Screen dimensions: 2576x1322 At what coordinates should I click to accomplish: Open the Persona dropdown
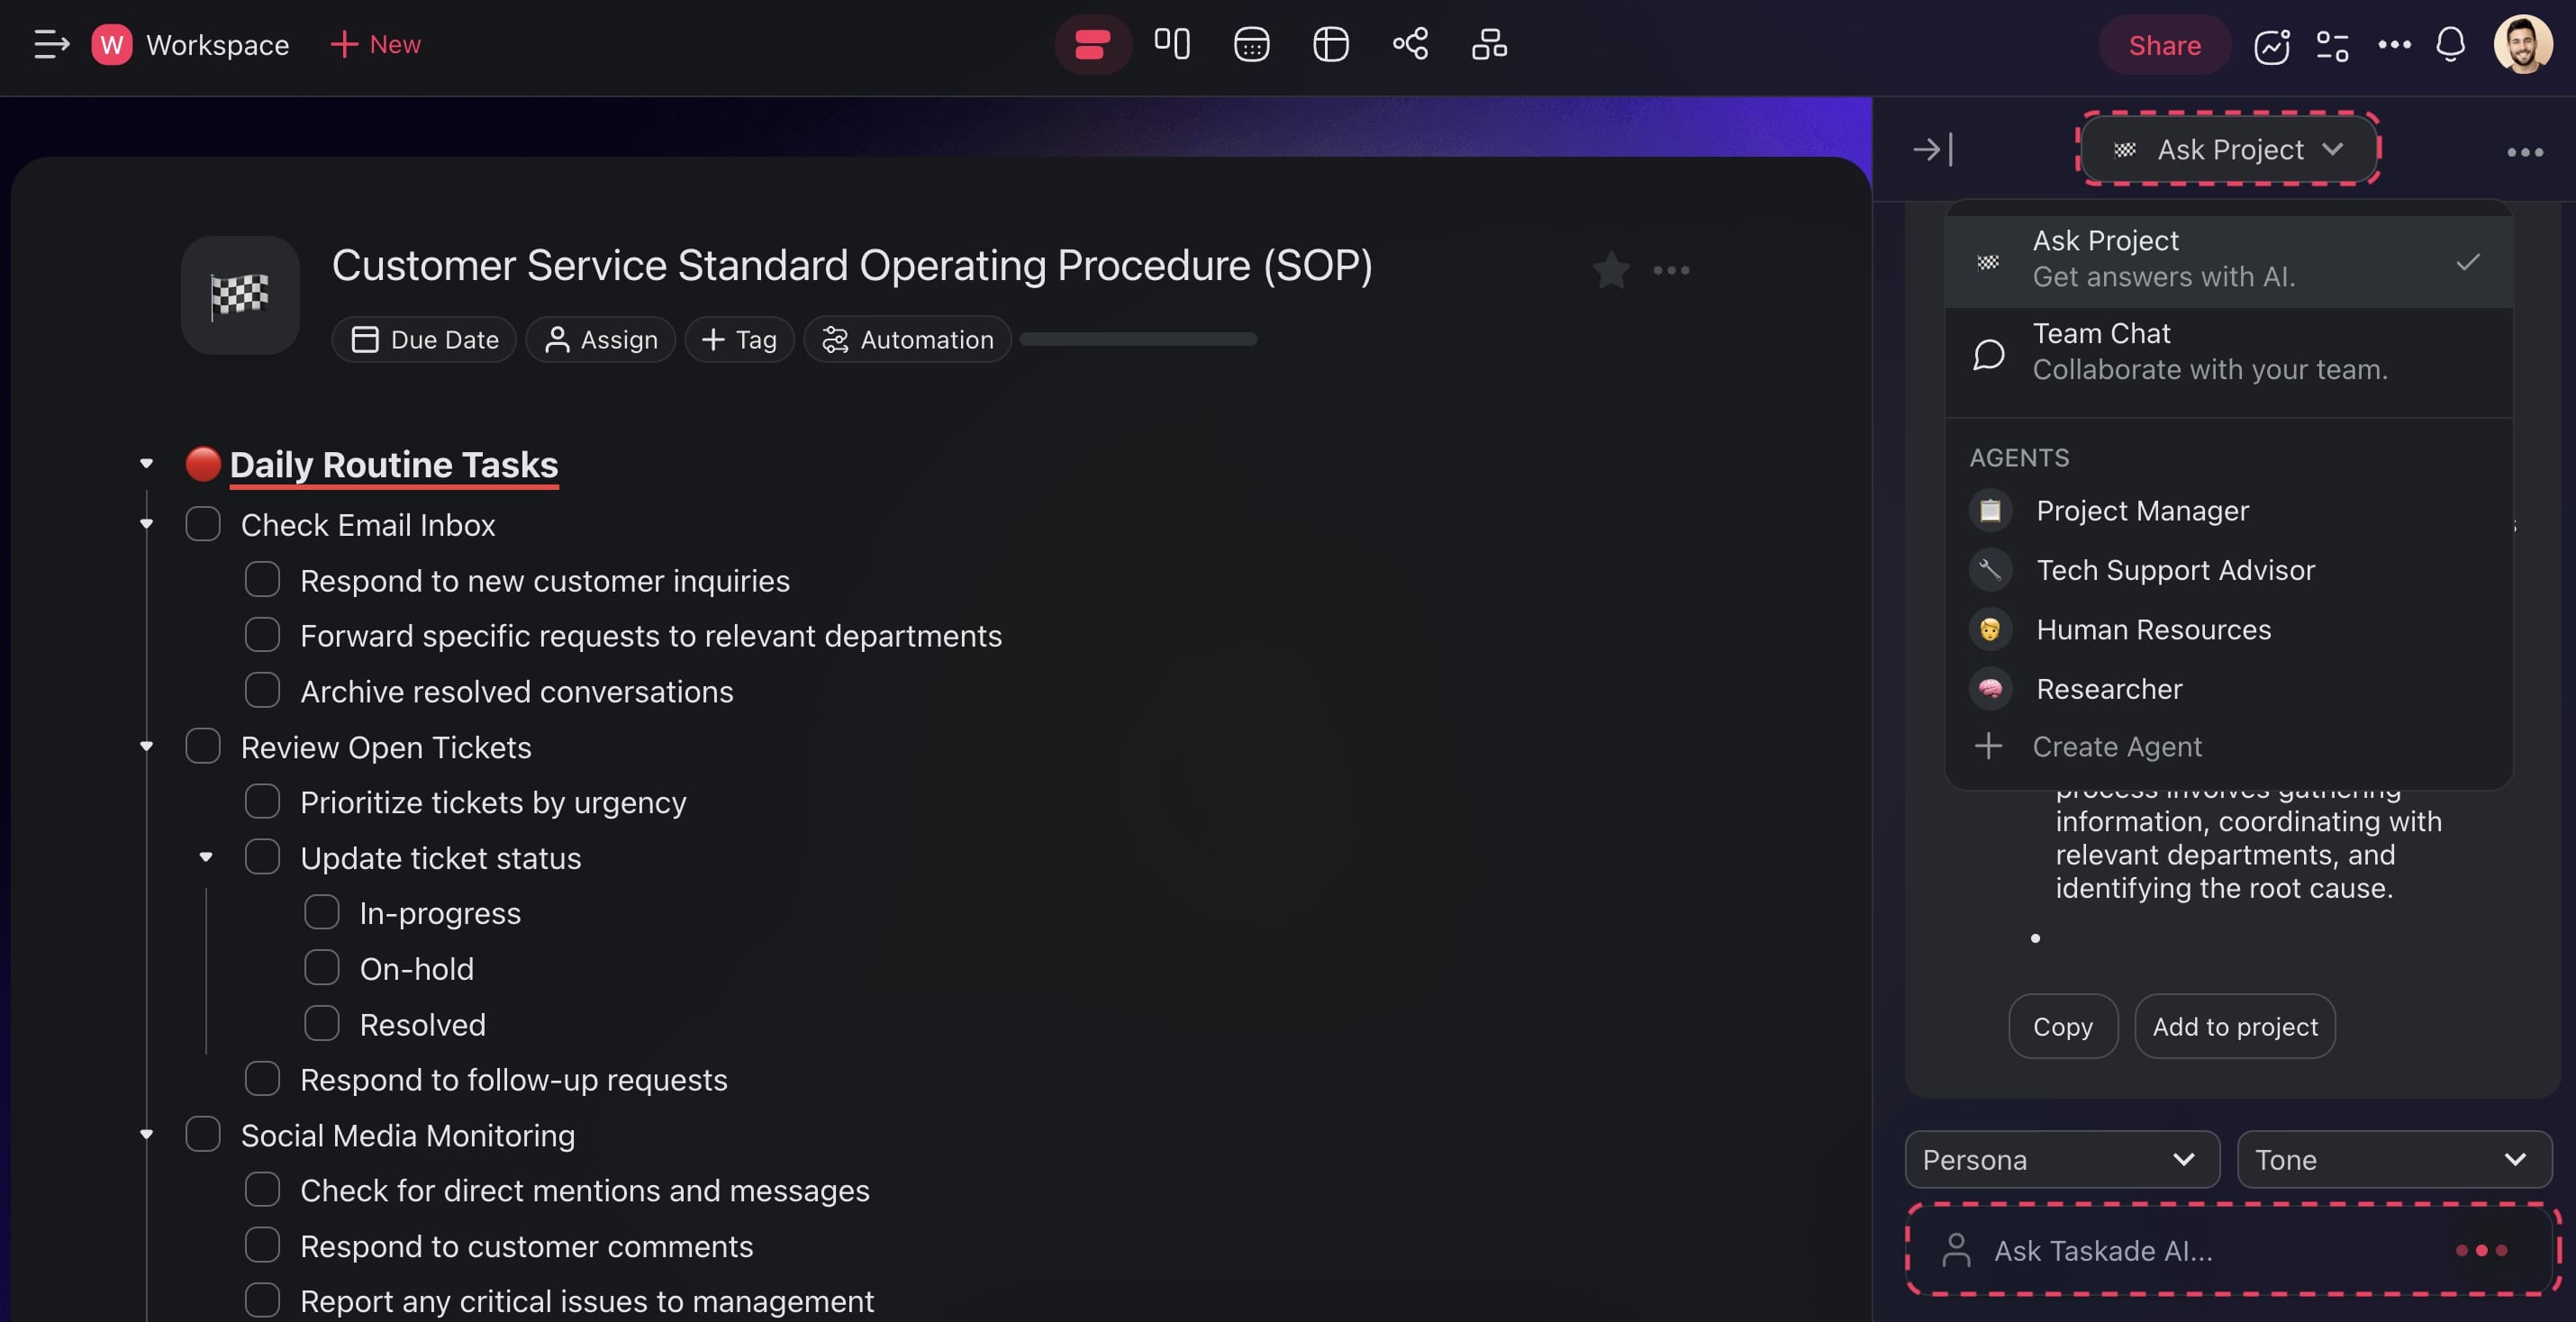coord(2061,1159)
